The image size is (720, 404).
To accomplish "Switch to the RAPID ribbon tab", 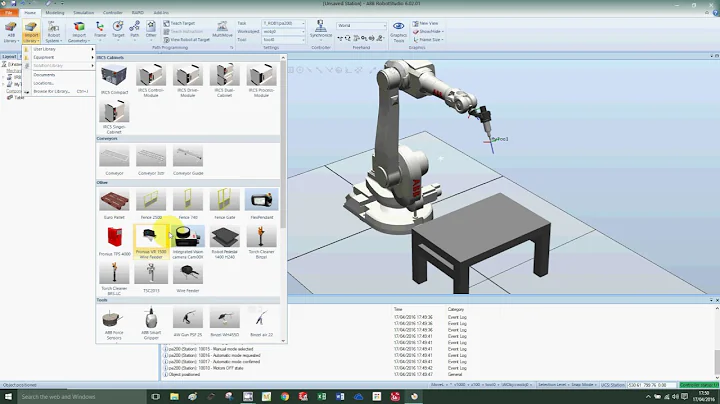I will 137,12.
